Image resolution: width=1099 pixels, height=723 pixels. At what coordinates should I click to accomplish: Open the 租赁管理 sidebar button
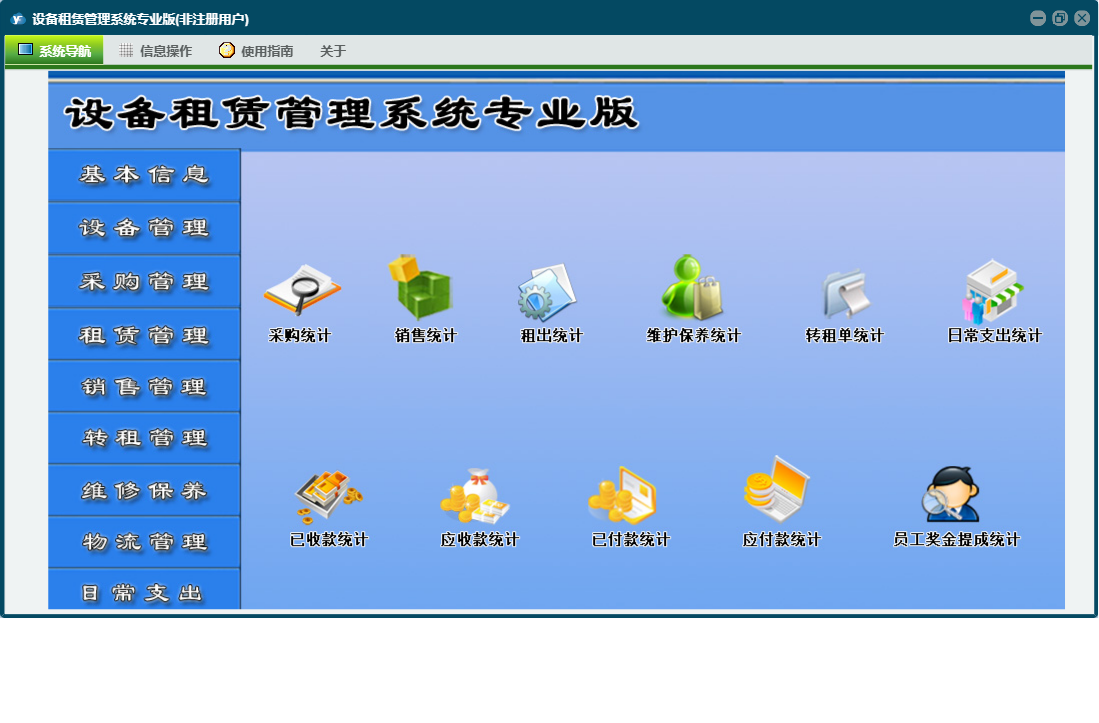coord(144,335)
